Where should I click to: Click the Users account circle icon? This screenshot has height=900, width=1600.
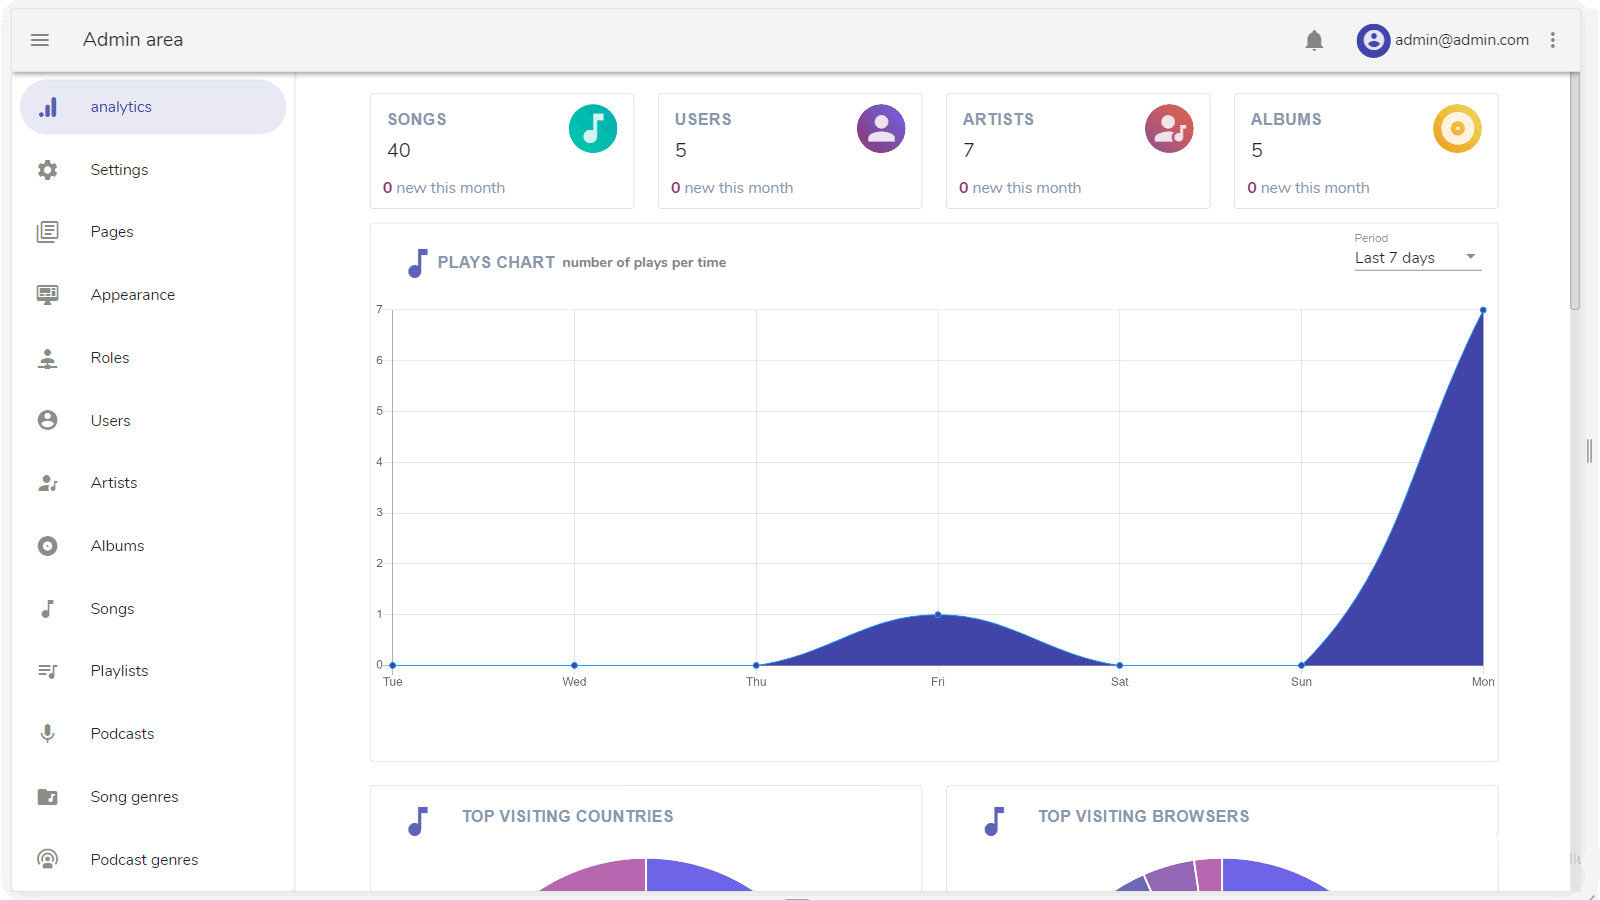[x=47, y=420]
